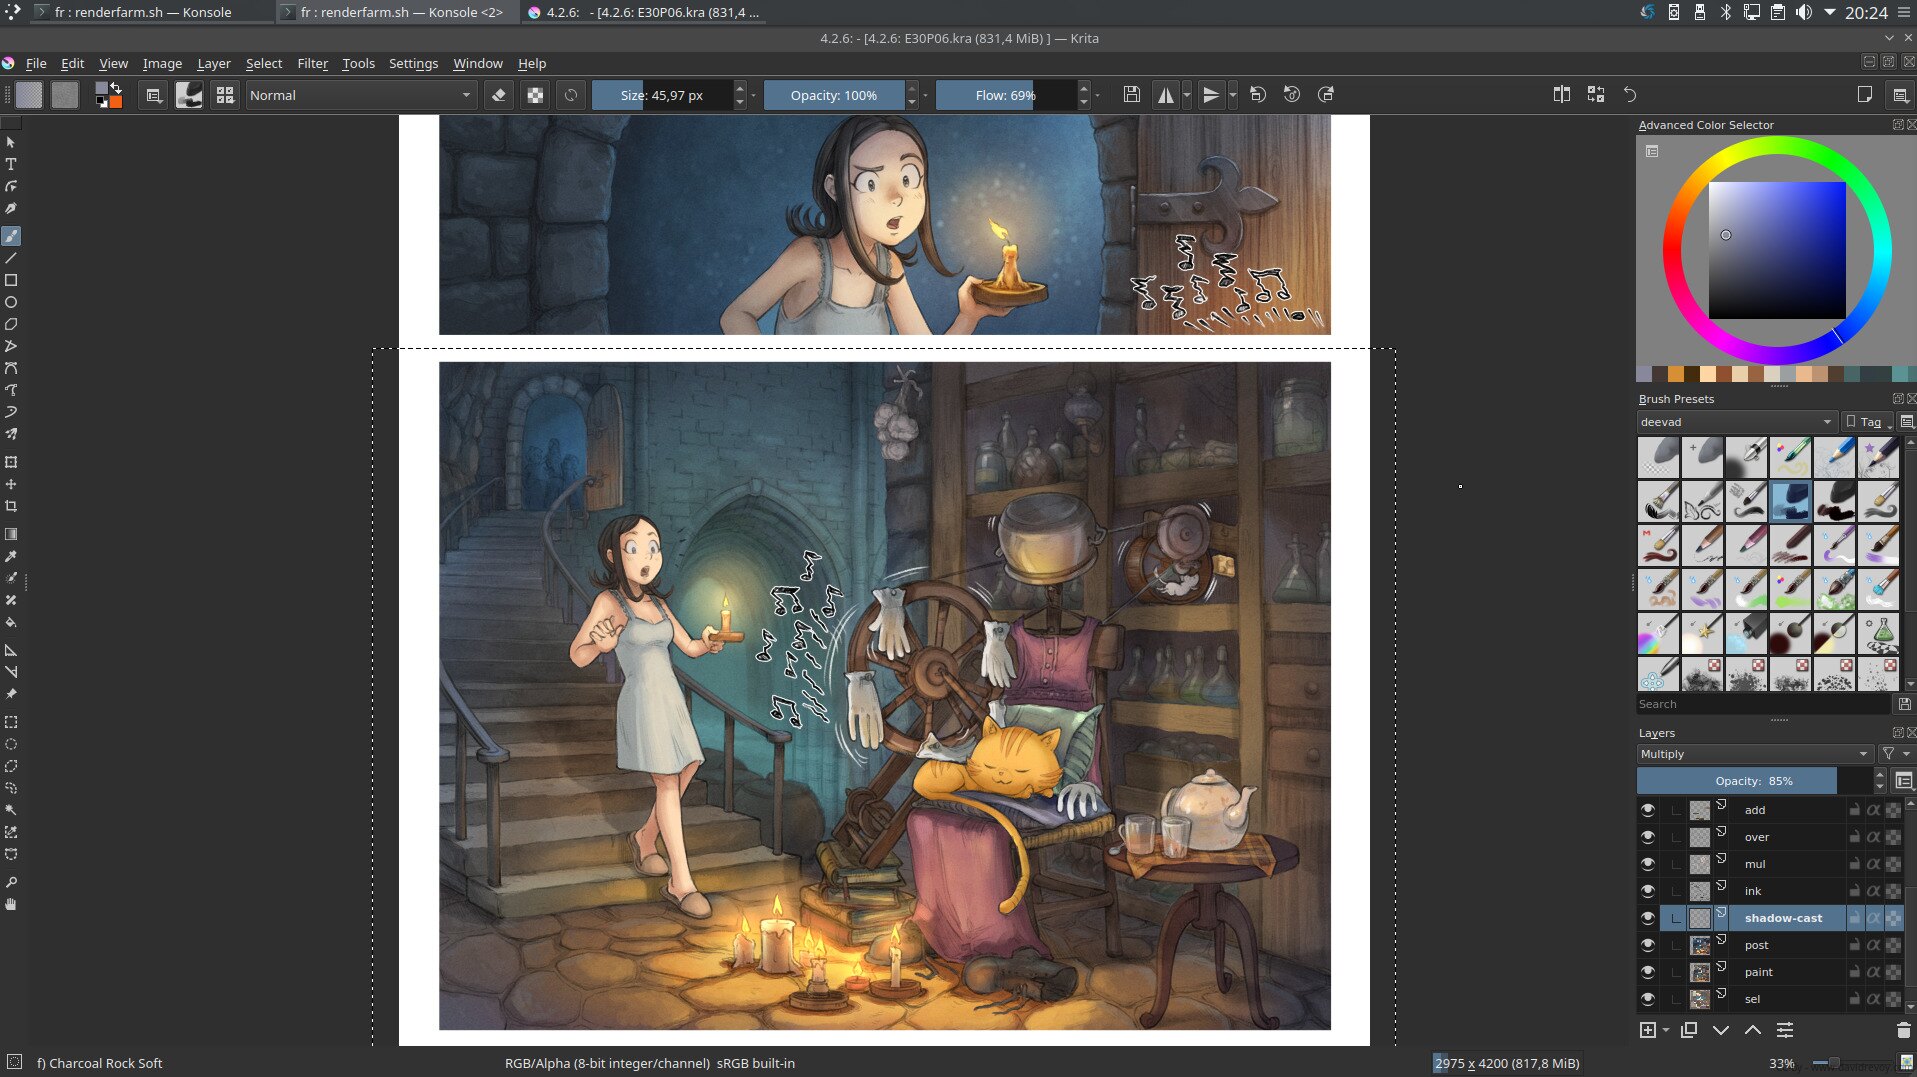Screen dimensions: 1917x1077
Task: Click the Tag button in Brush Presets
Action: tap(1868, 422)
